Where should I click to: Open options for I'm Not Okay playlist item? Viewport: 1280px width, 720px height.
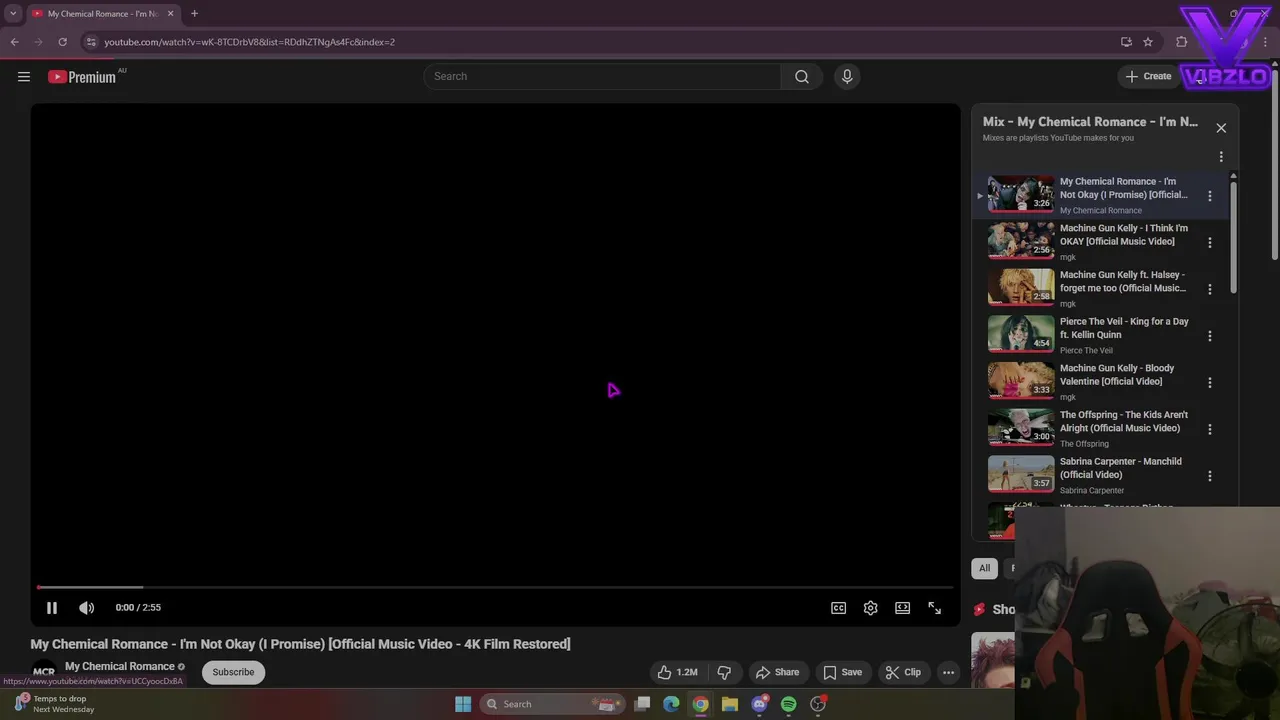point(1210,196)
